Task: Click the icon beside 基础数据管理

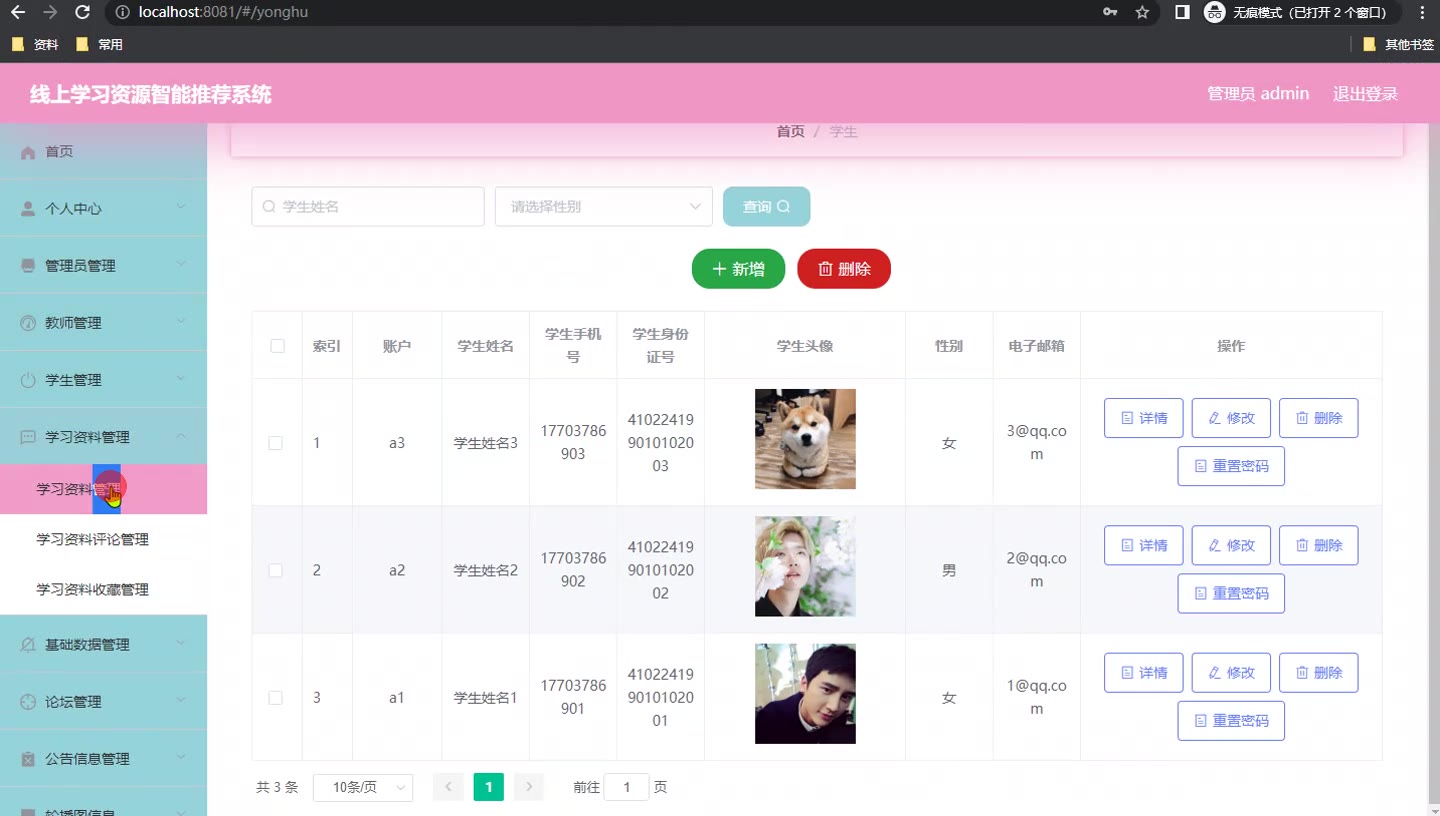Action: point(28,645)
